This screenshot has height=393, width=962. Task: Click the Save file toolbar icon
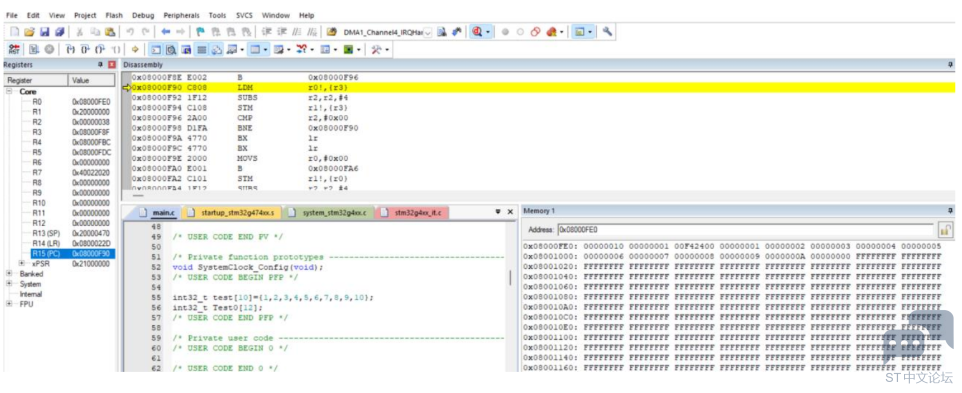point(44,32)
